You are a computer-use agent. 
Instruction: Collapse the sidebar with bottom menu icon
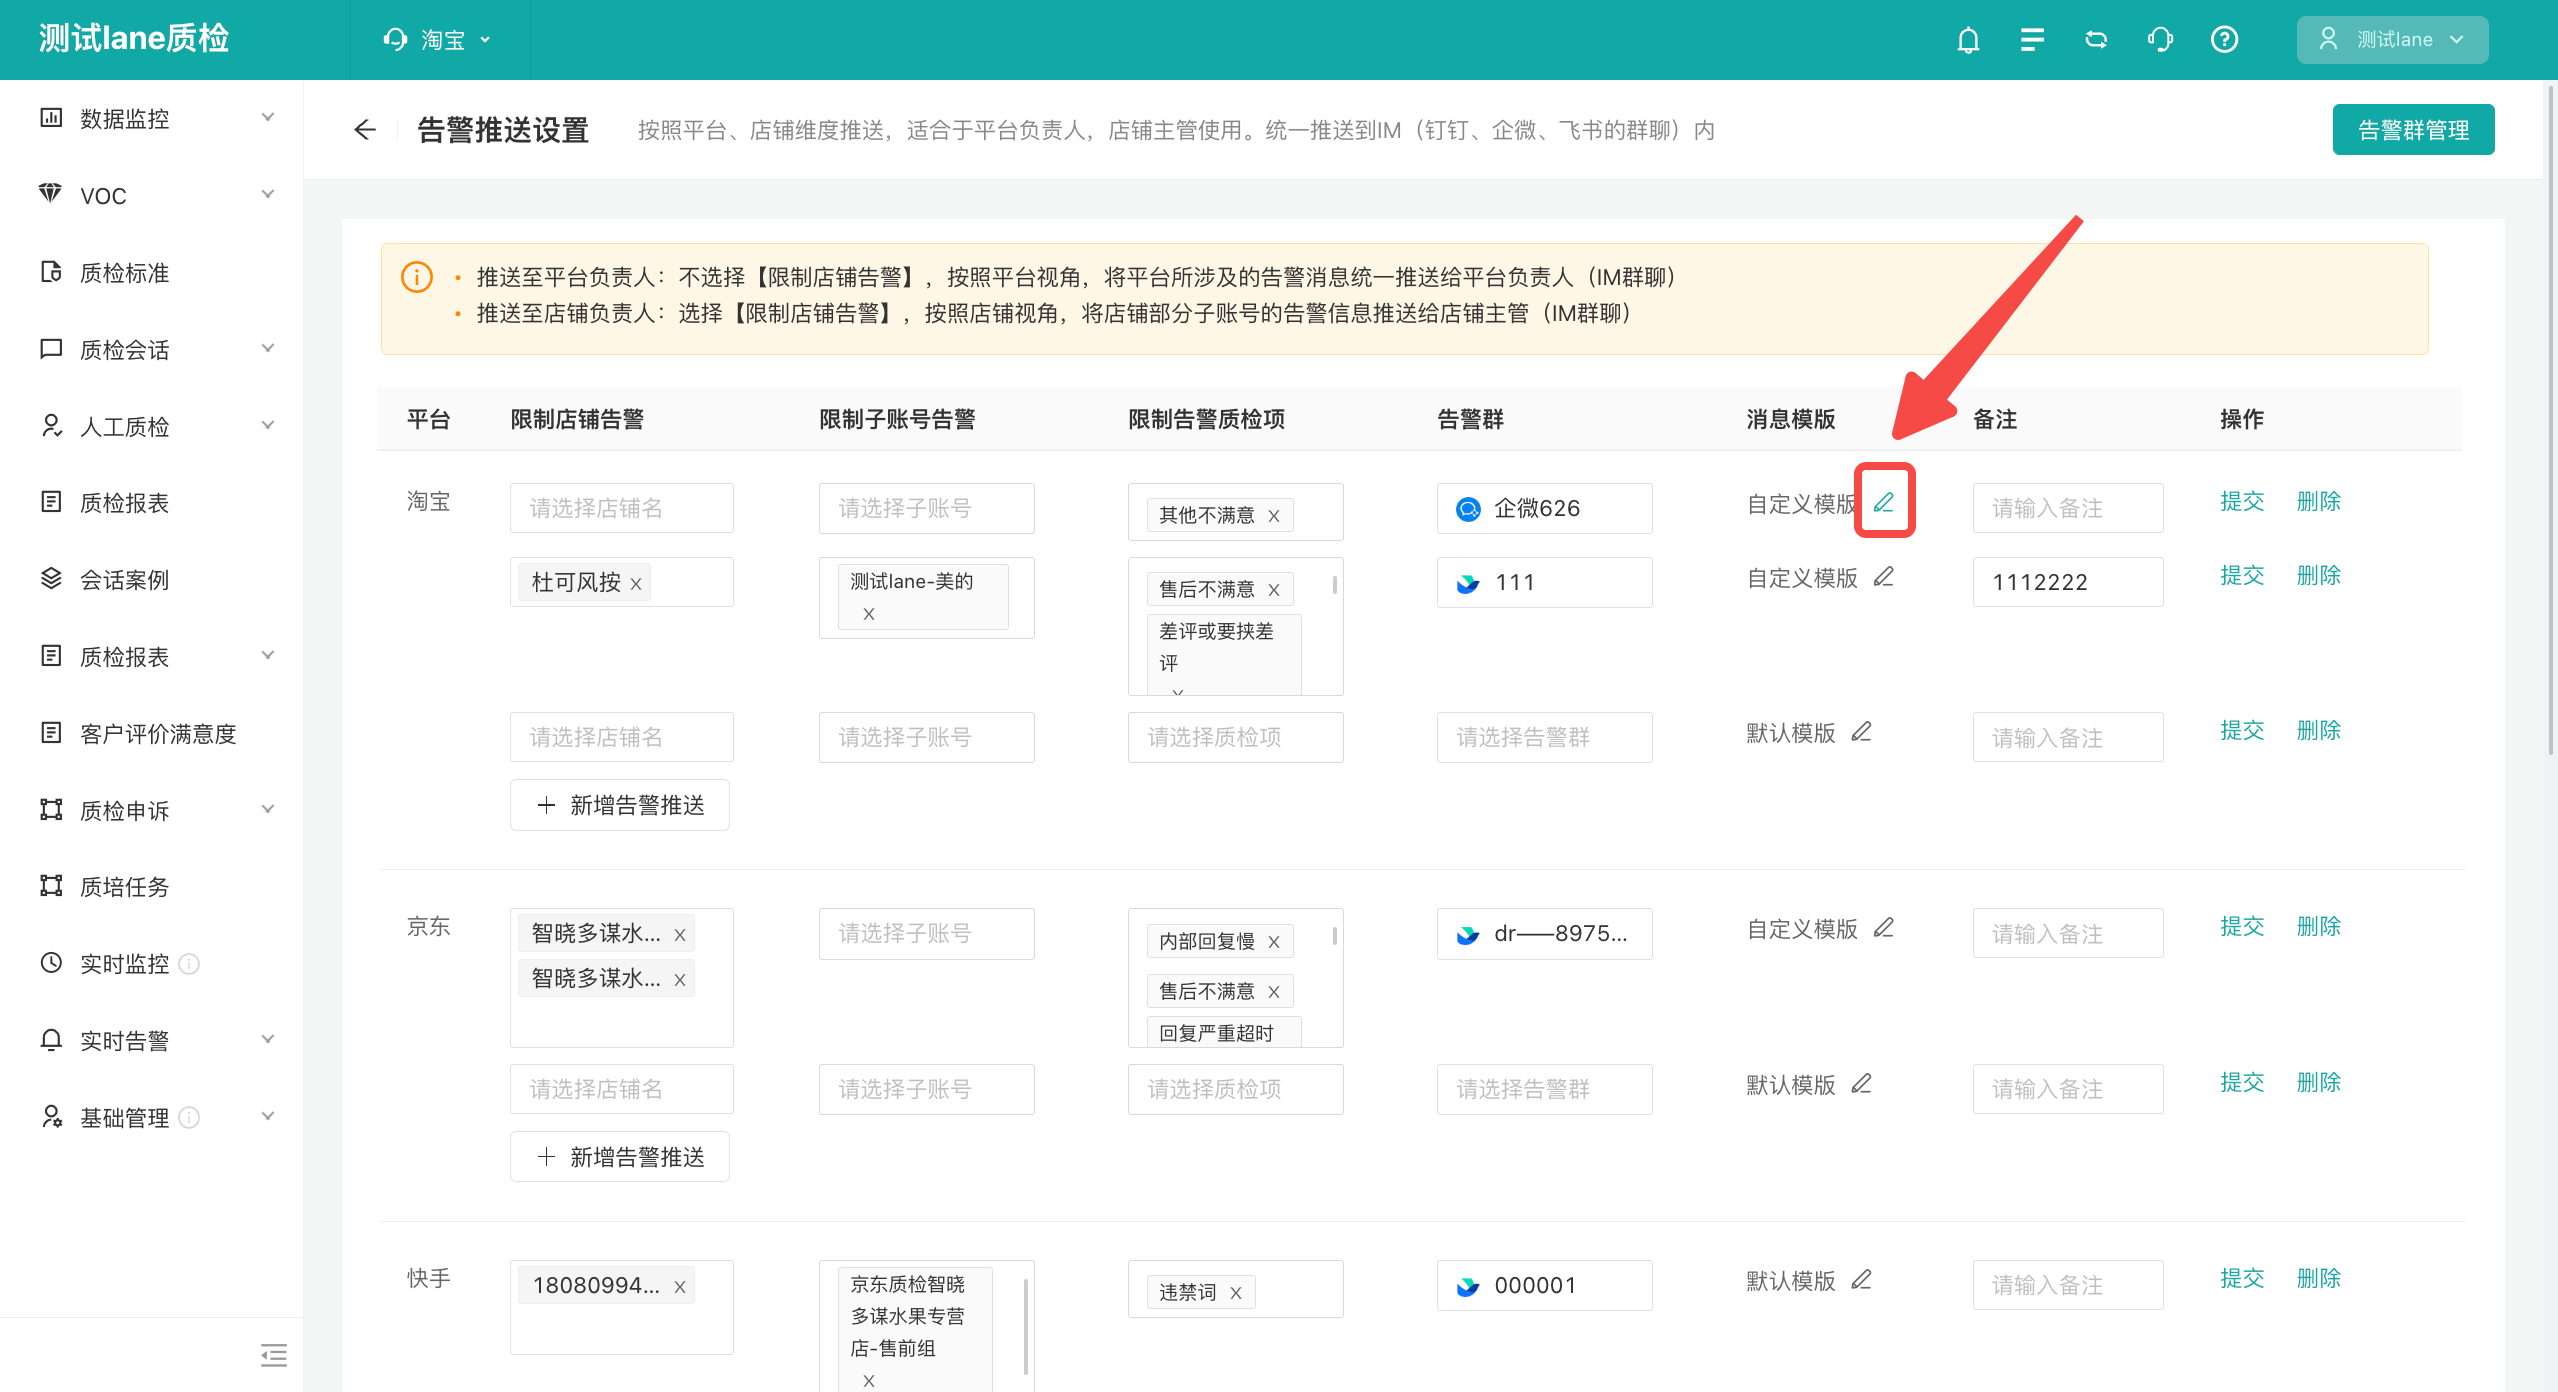(273, 1356)
